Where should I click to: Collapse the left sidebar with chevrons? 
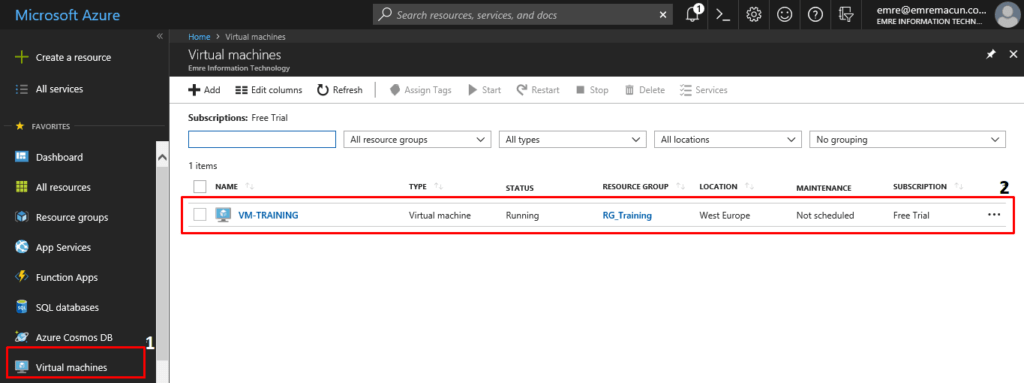pyautogui.click(x=160, y=37)
